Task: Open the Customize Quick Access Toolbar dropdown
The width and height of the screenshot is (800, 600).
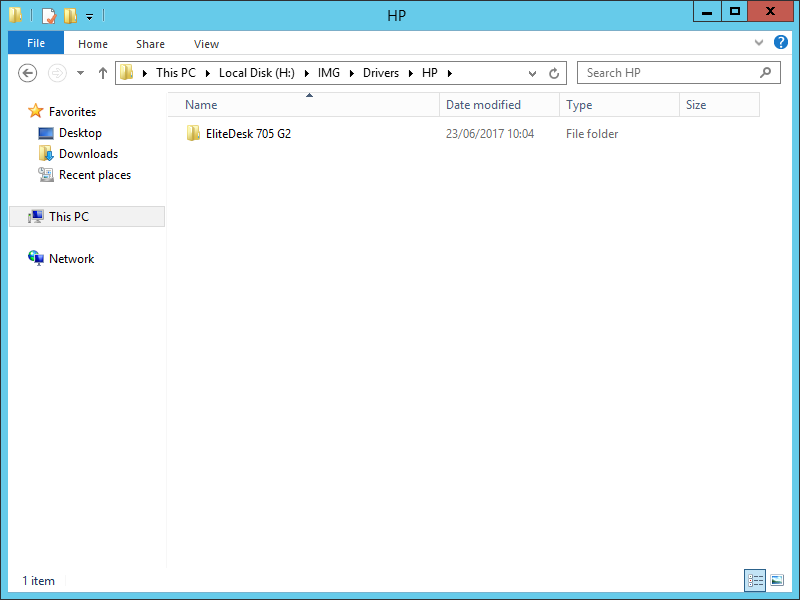Action: pos(89,17)
